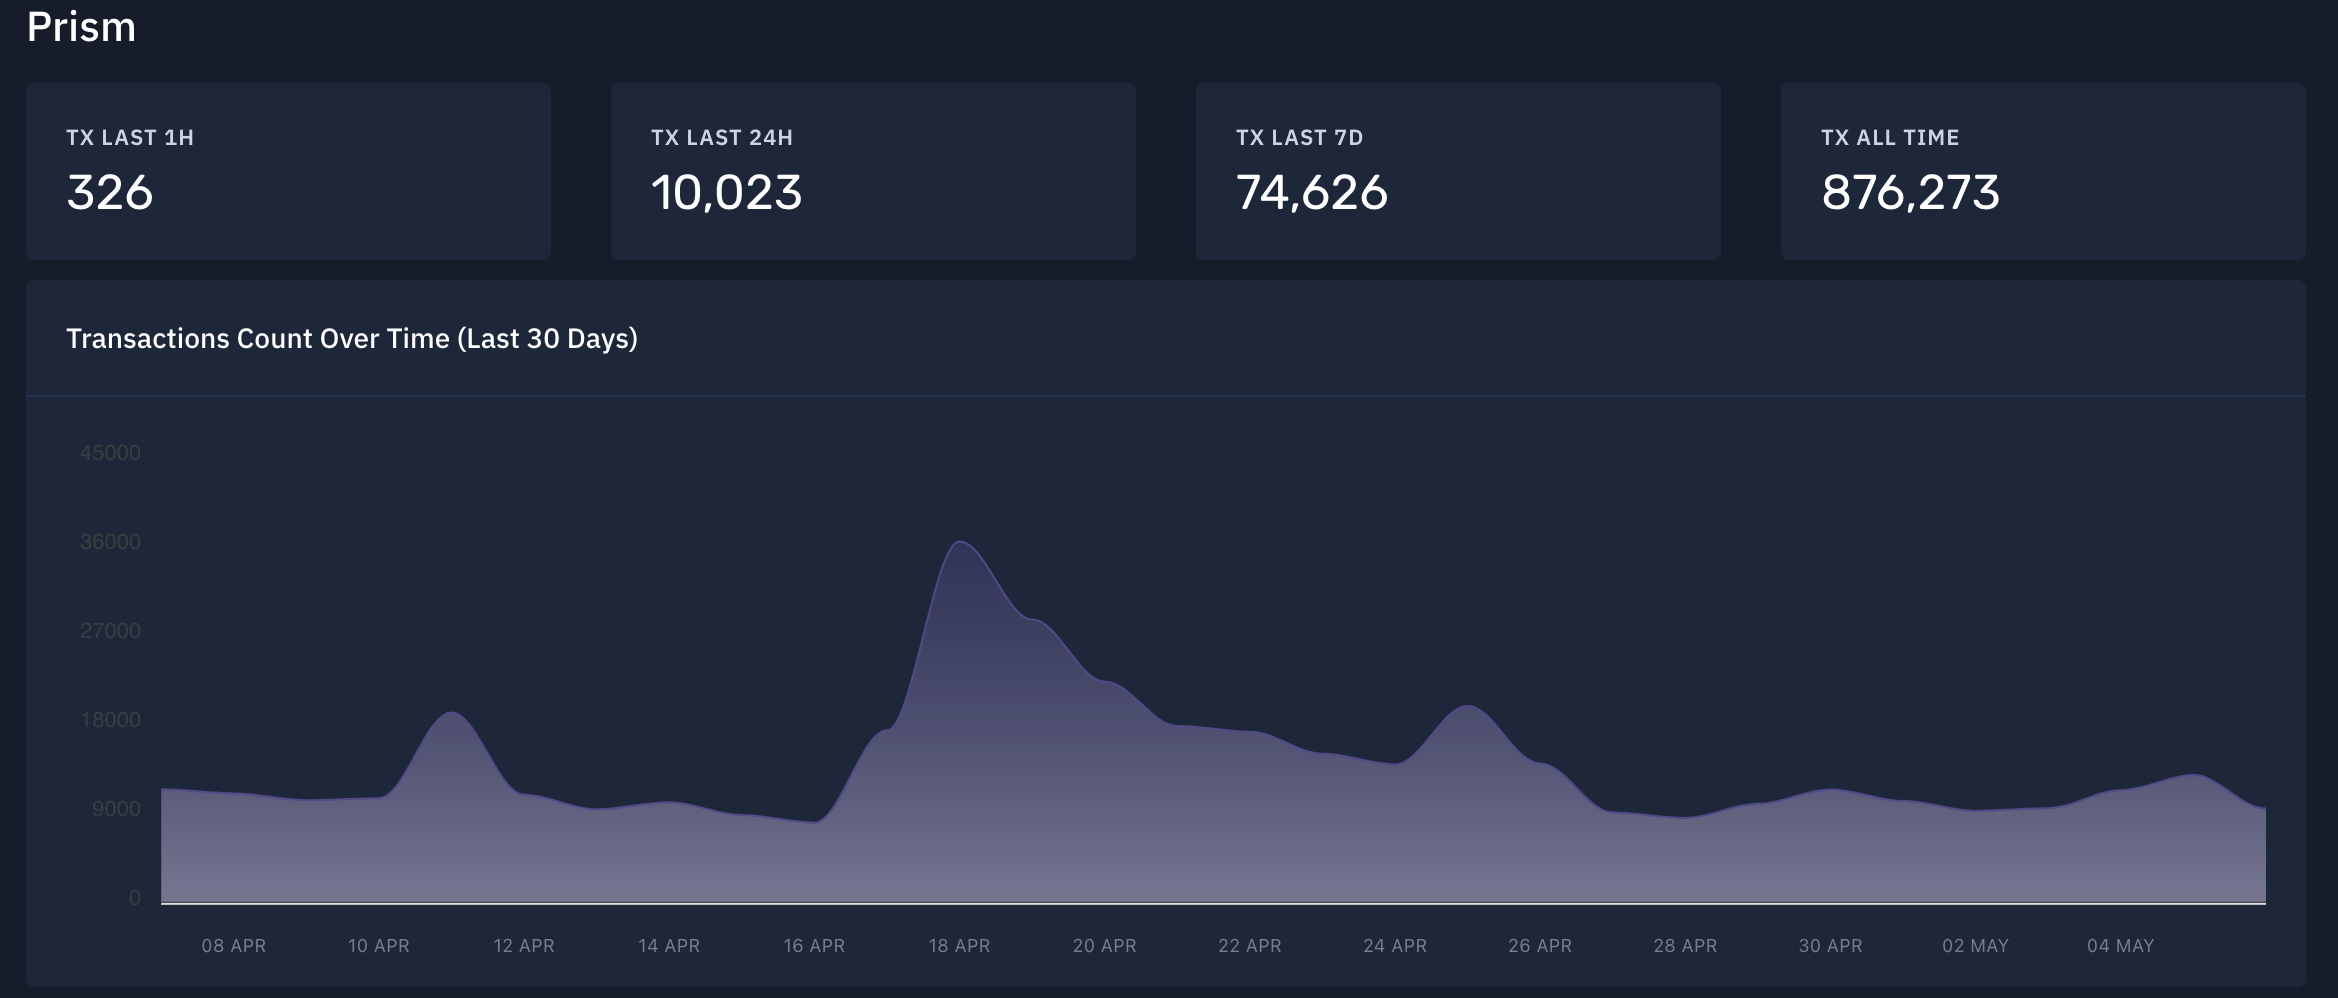Viewport: 2338px width, 998px height.
Task: Select the TX LAST 7D label
Action: tap(1300, 138)
